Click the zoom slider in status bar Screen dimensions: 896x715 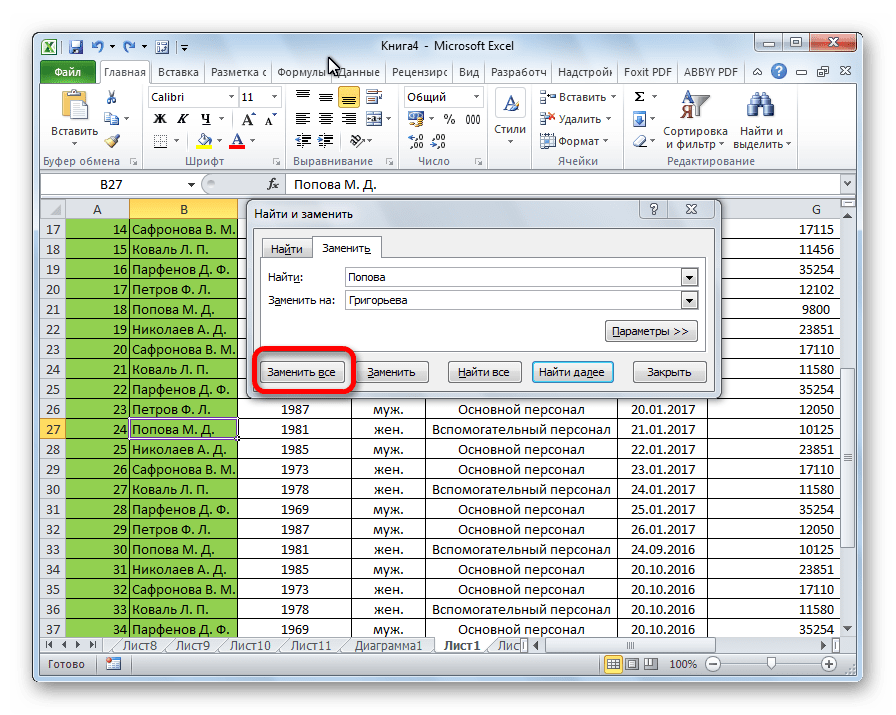pos(770,664)
